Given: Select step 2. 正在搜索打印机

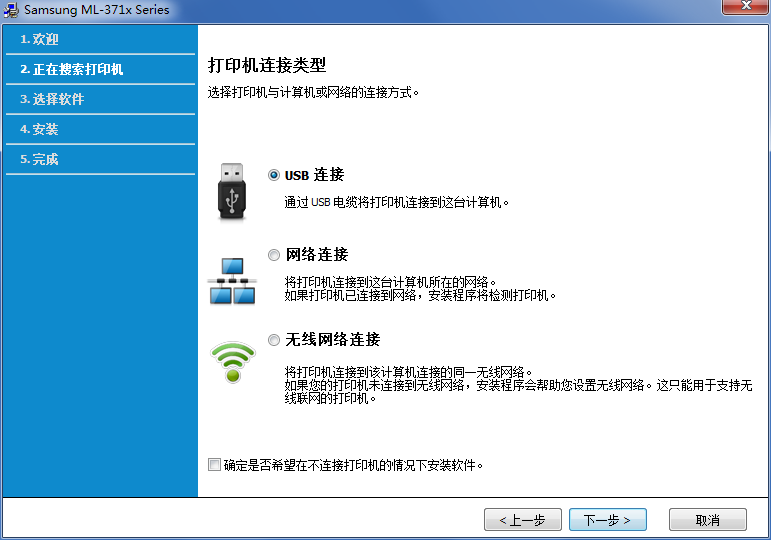Looking at the screenshot, I should coord(100,69).
